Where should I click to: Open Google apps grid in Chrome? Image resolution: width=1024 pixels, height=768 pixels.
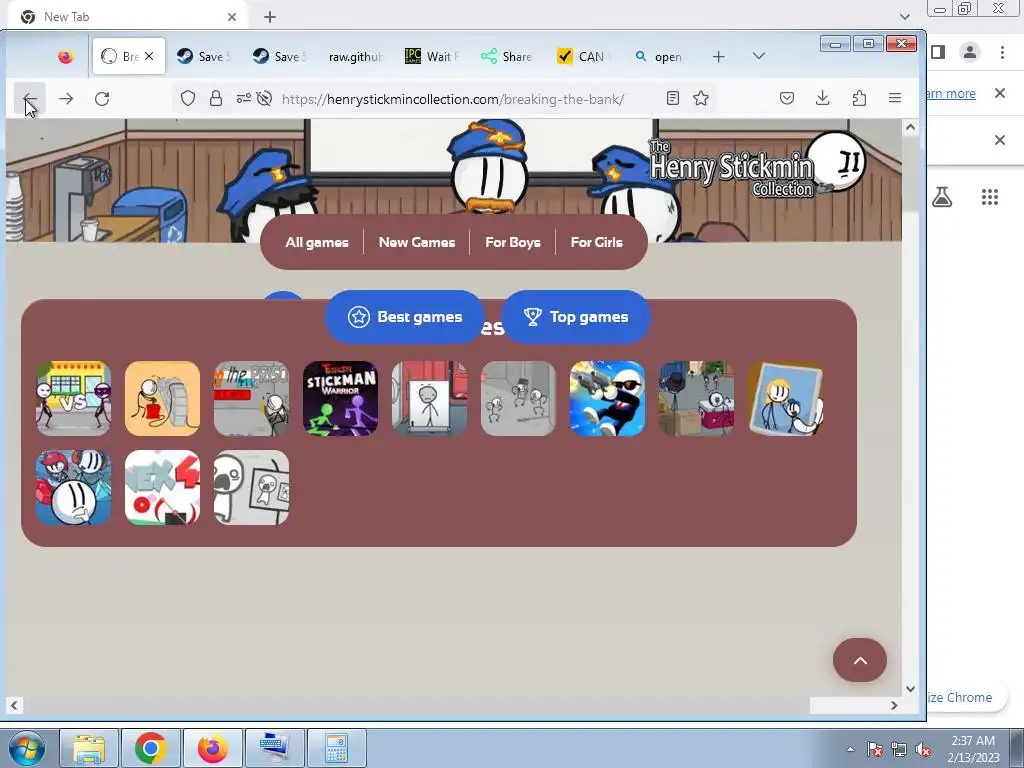[990, 197]
